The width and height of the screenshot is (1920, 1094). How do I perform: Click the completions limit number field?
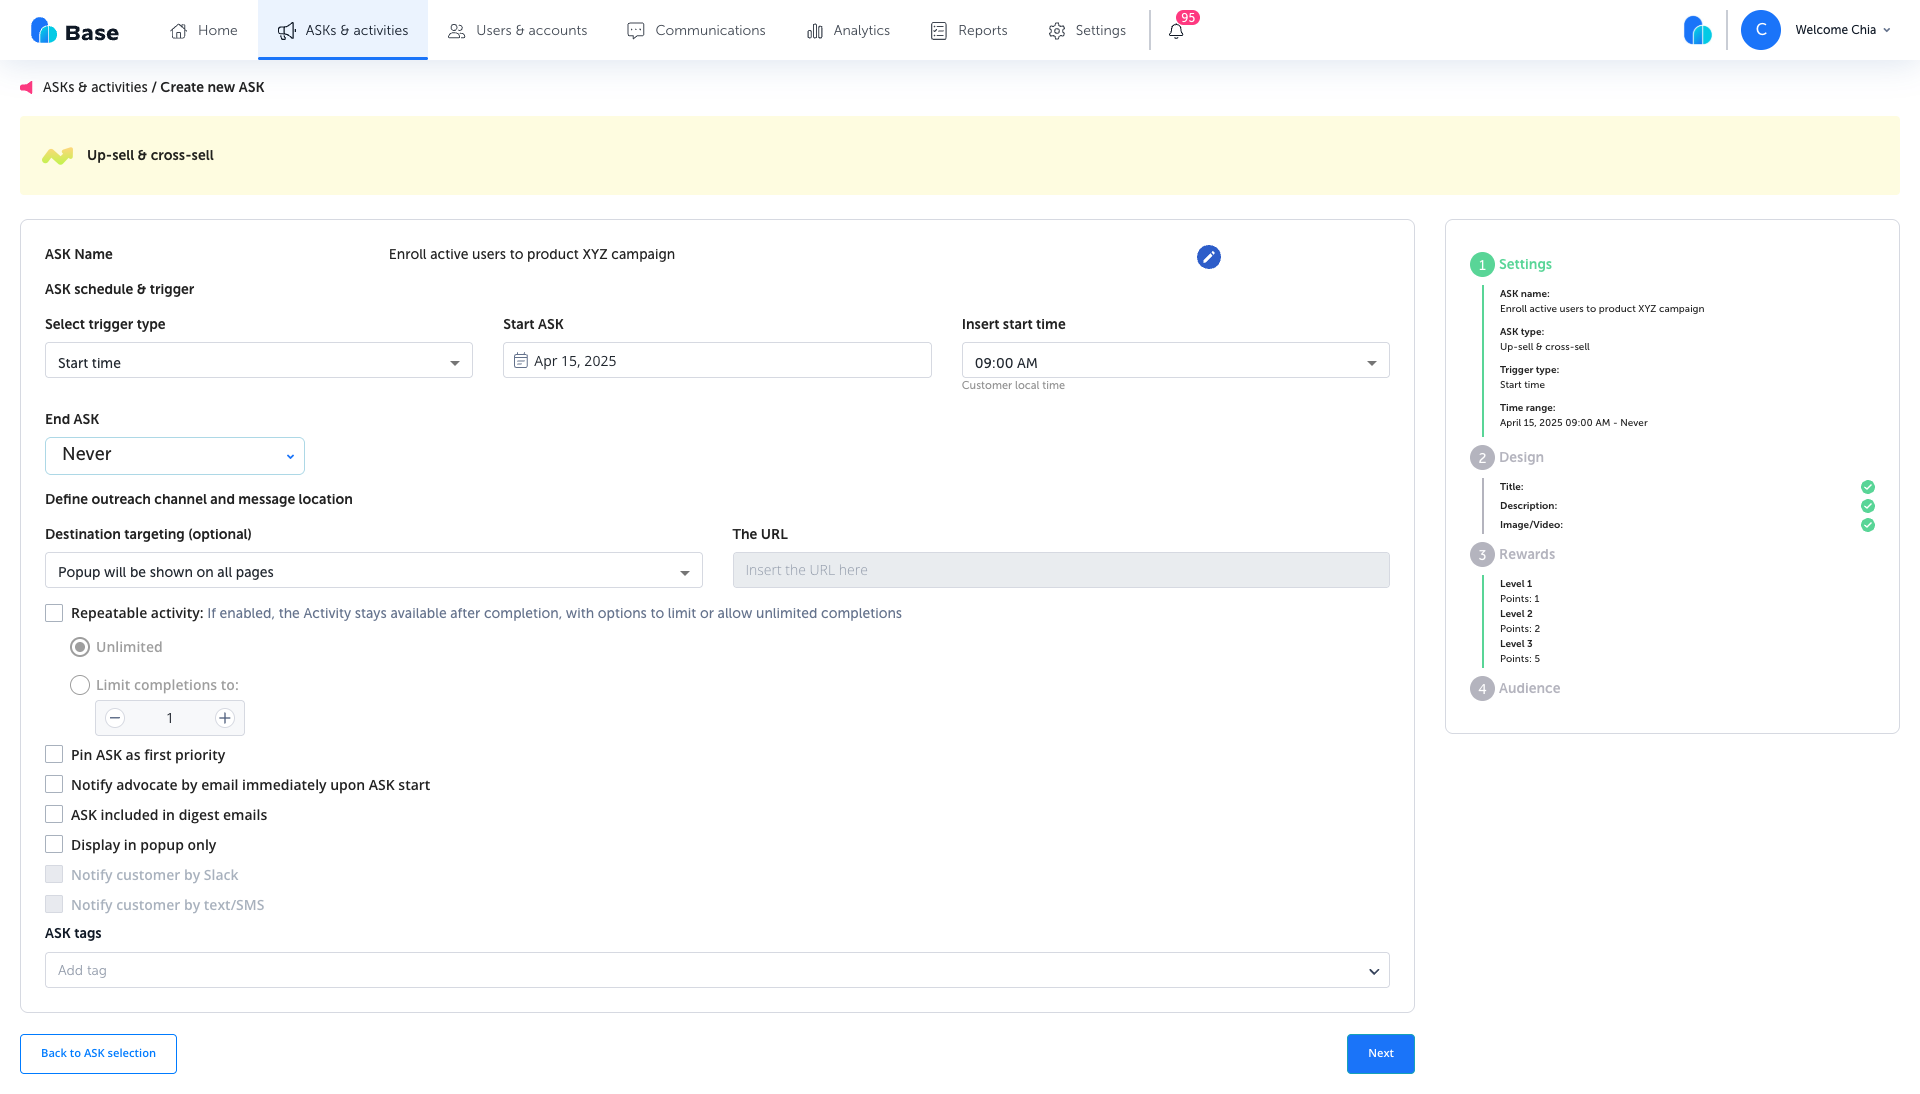coord(170,718)
